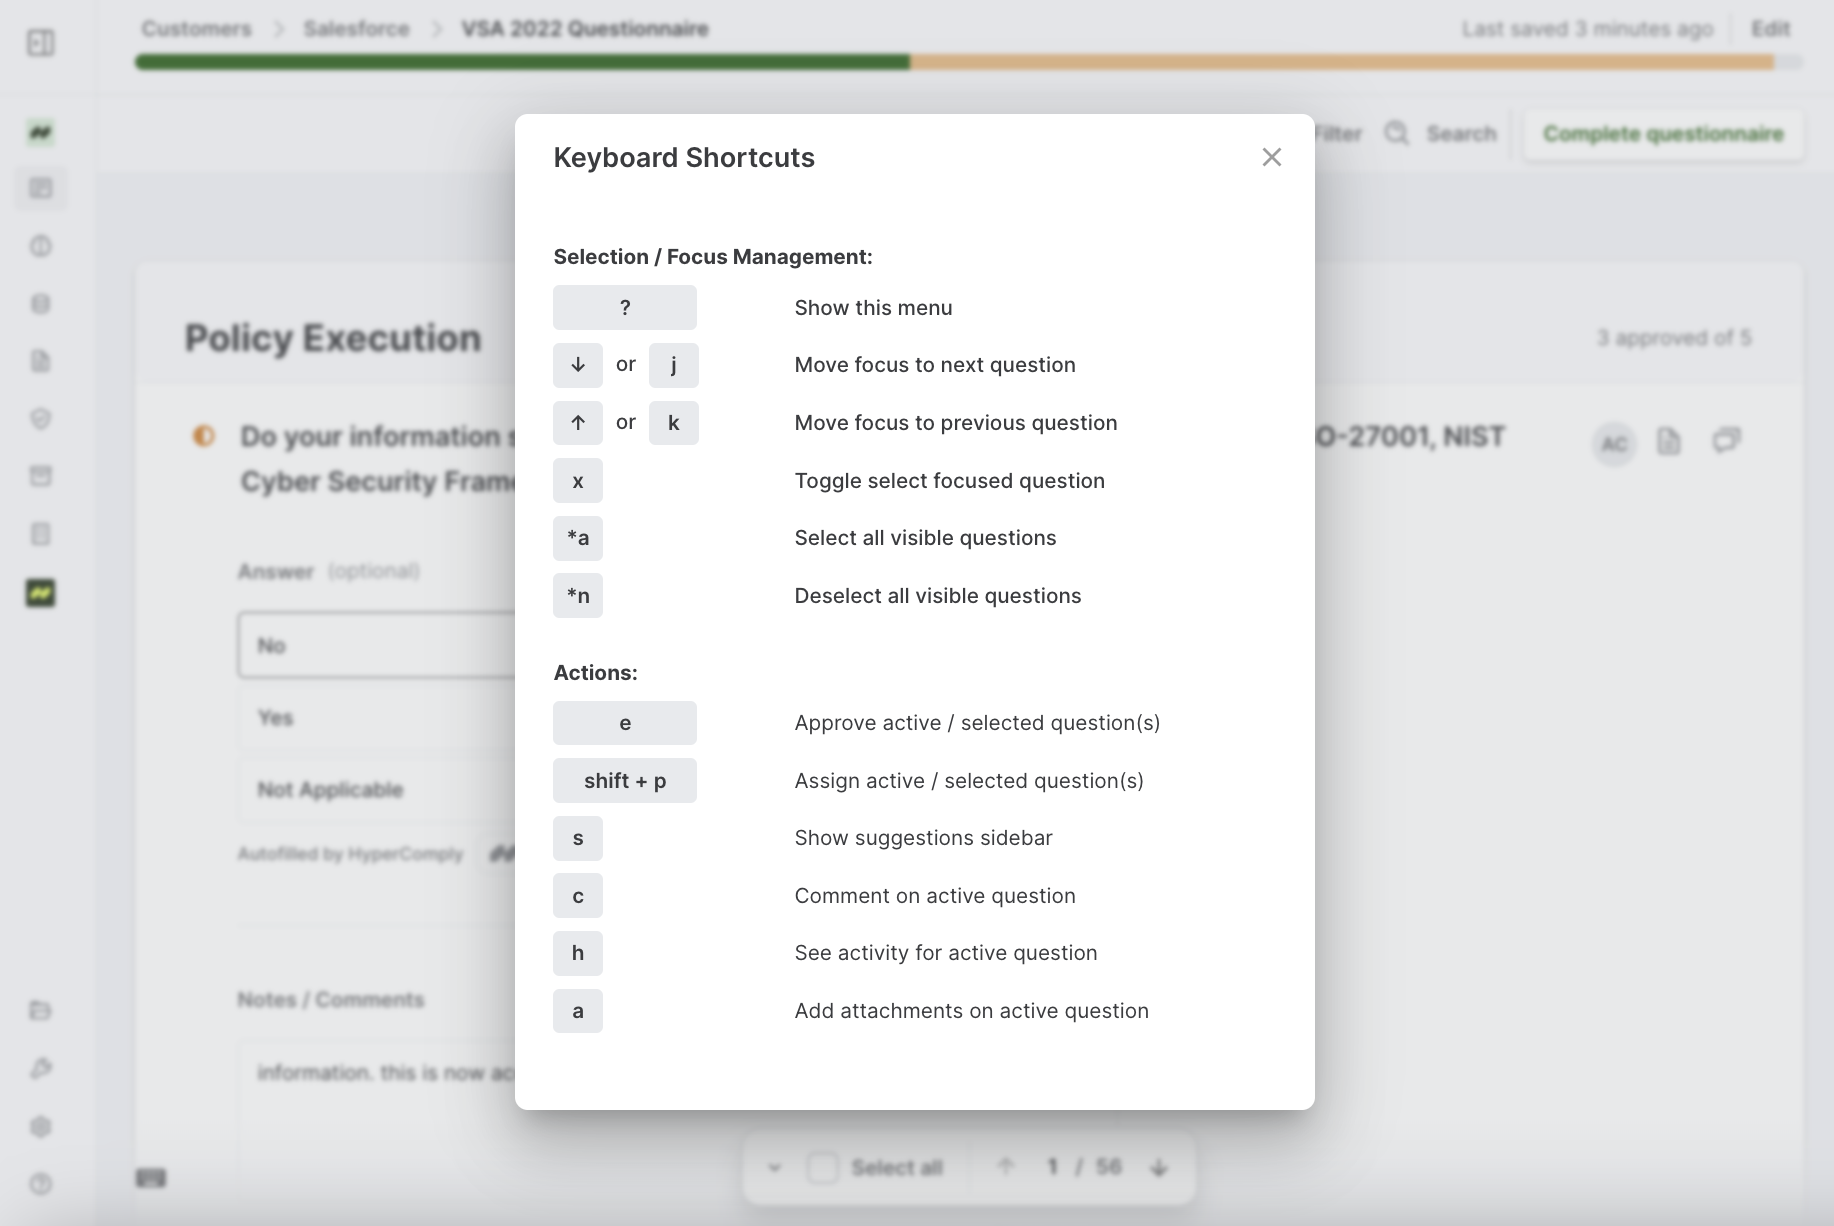This screenshot has width=1834, height=1226.
Task: Open the inbox box sidebar icon
Action: [41, 476]
